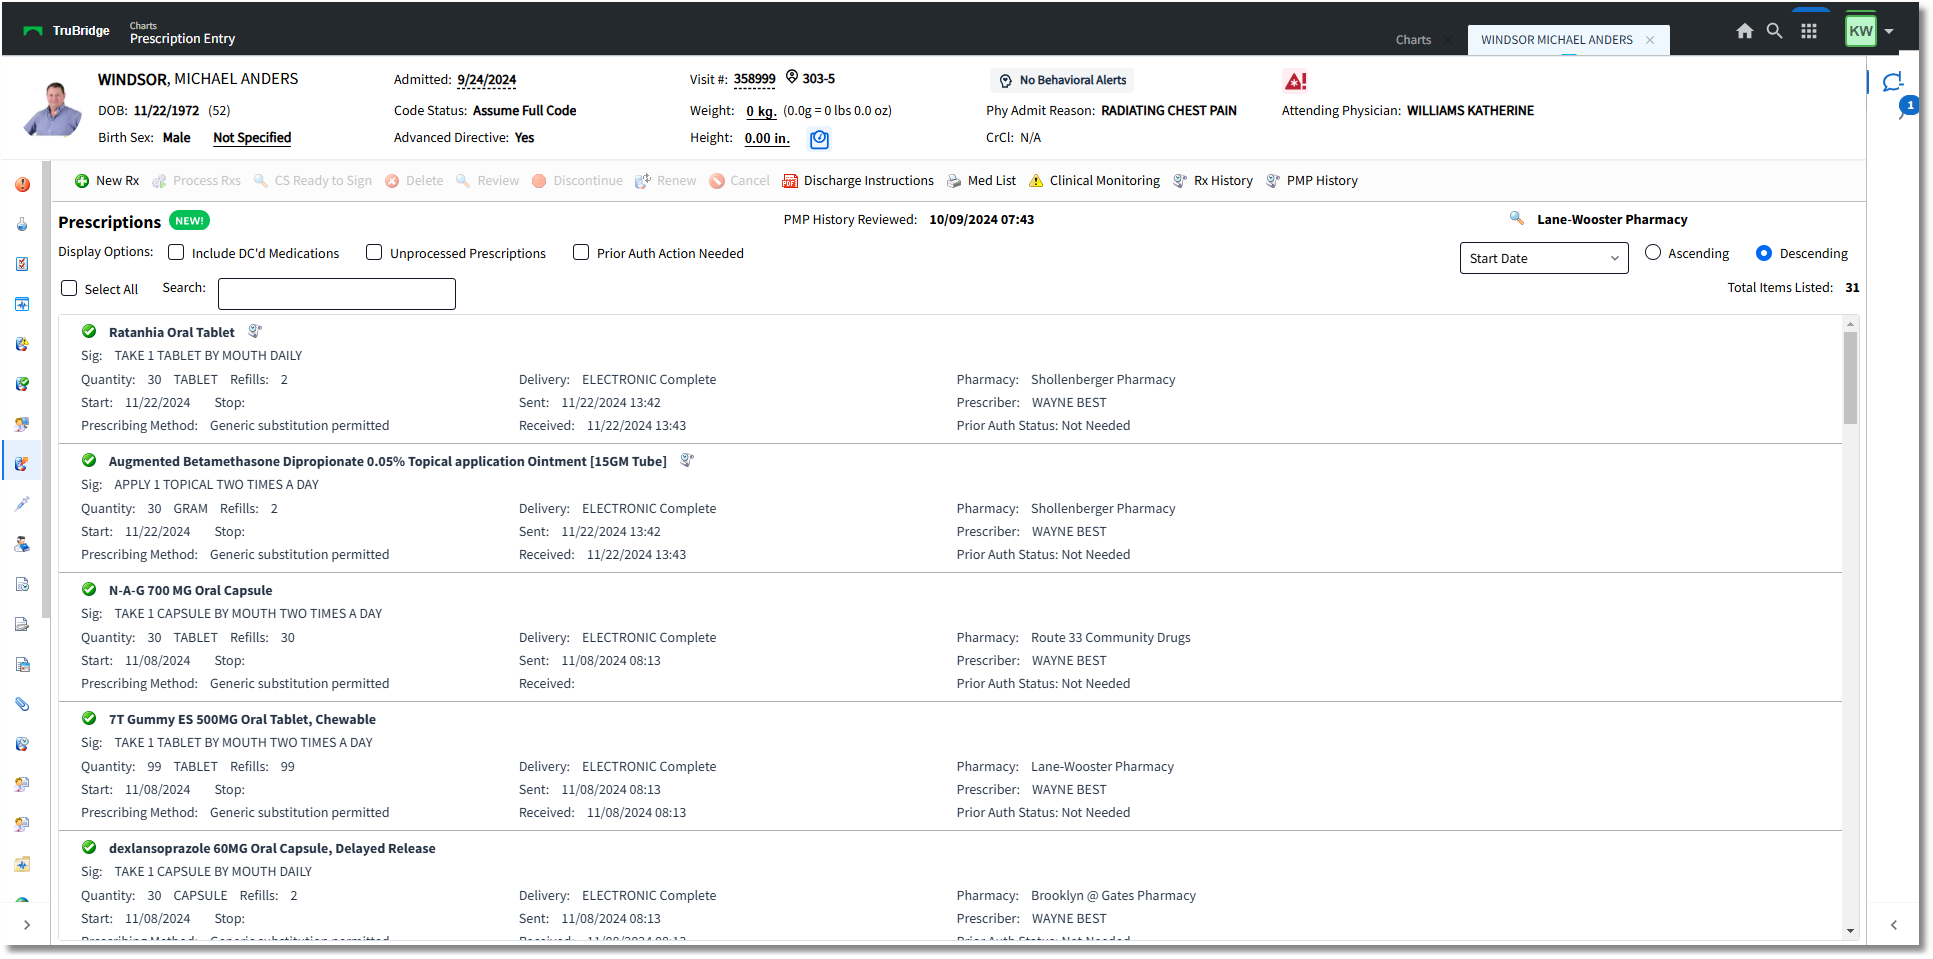Open the chat messages icon
This screenshot has height=959, width=1933.
click(1892, 82)
